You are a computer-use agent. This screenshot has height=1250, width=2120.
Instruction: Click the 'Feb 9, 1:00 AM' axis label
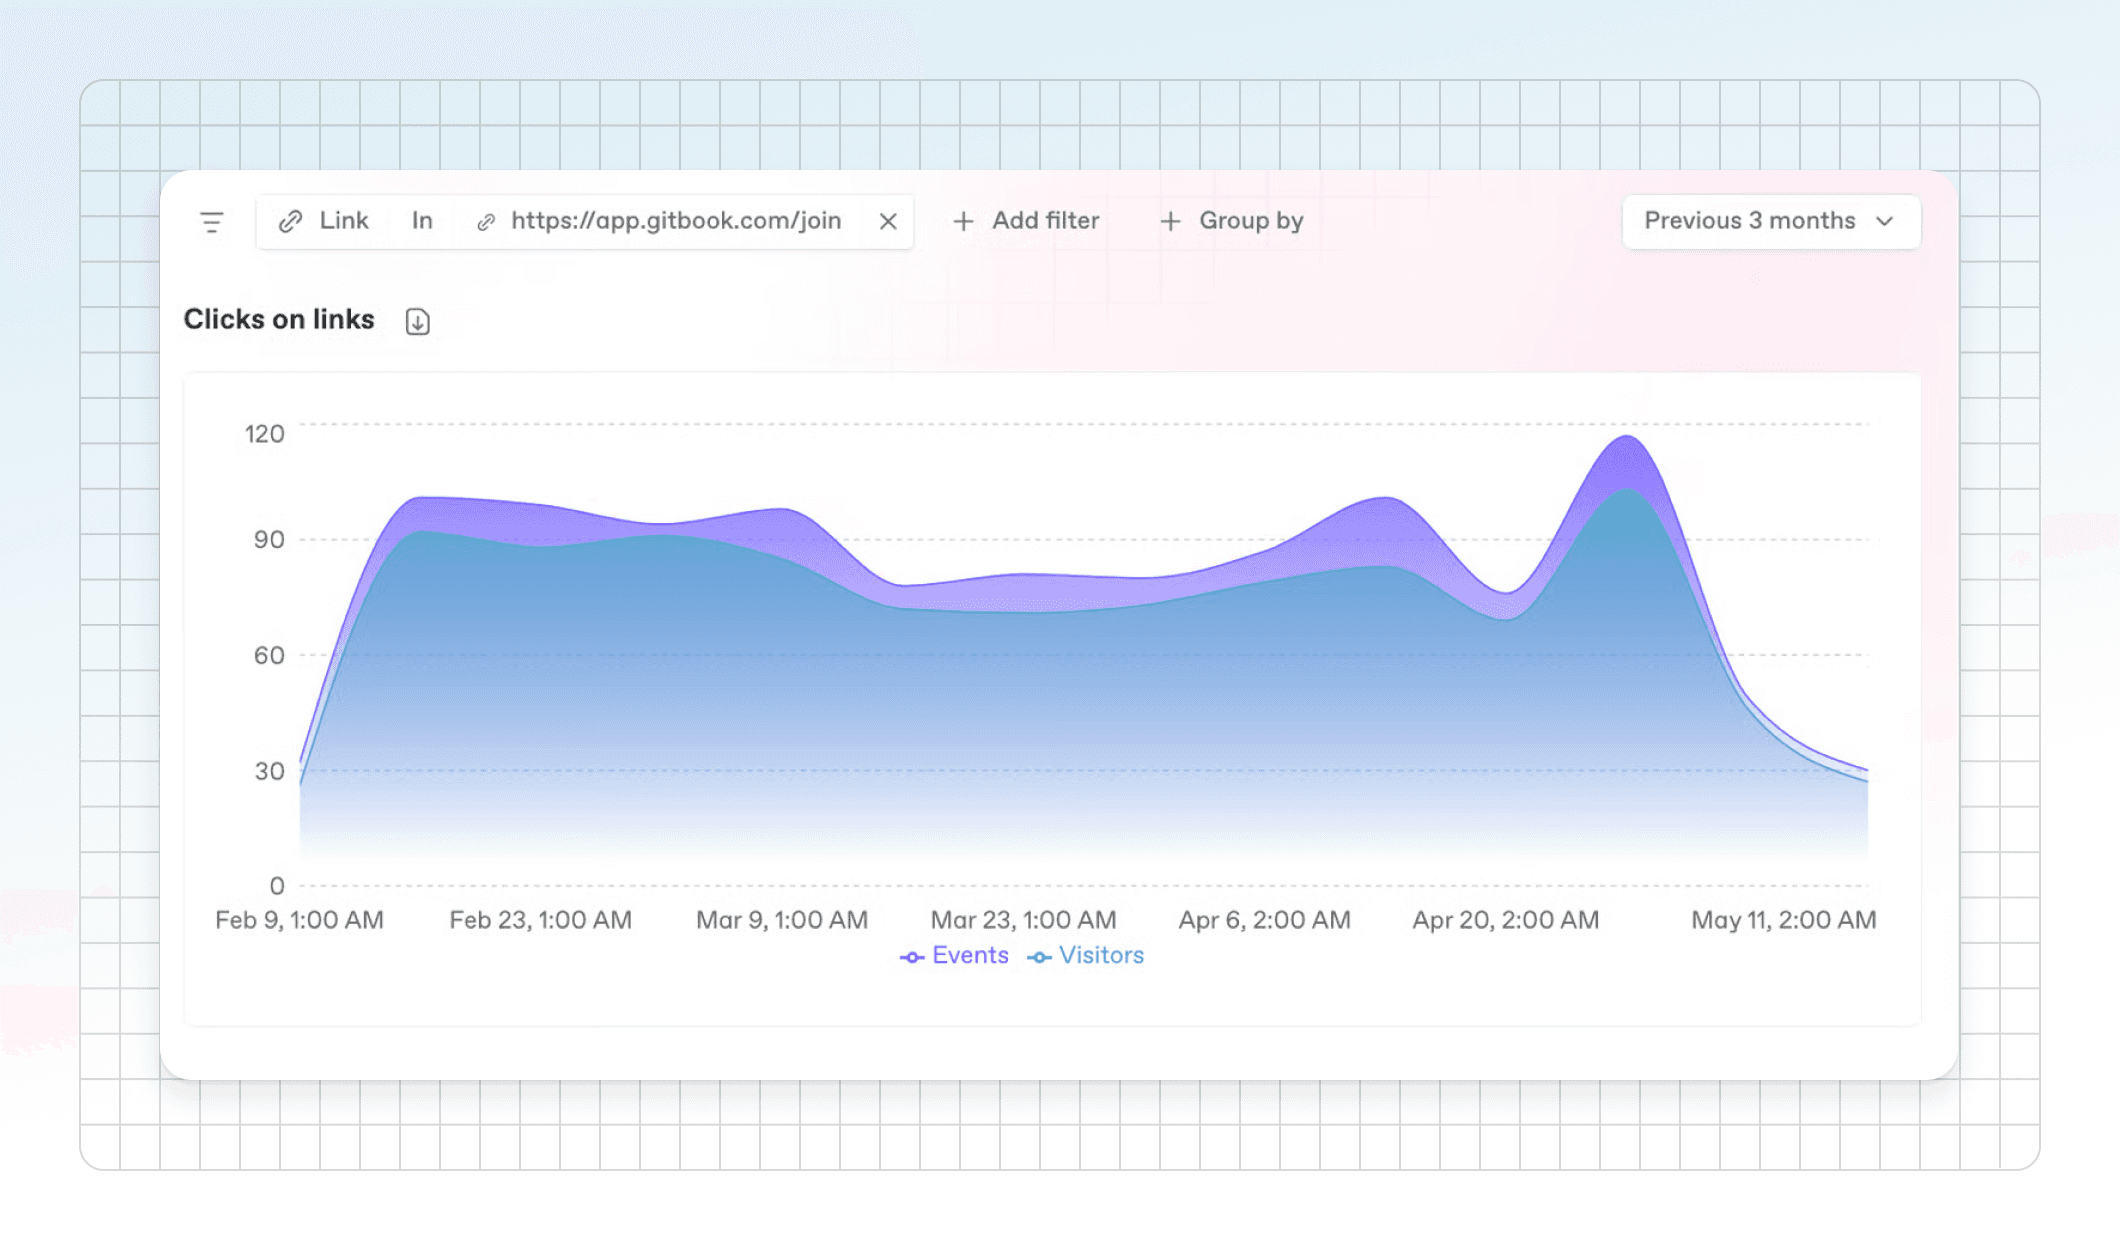tap(299, 920)
